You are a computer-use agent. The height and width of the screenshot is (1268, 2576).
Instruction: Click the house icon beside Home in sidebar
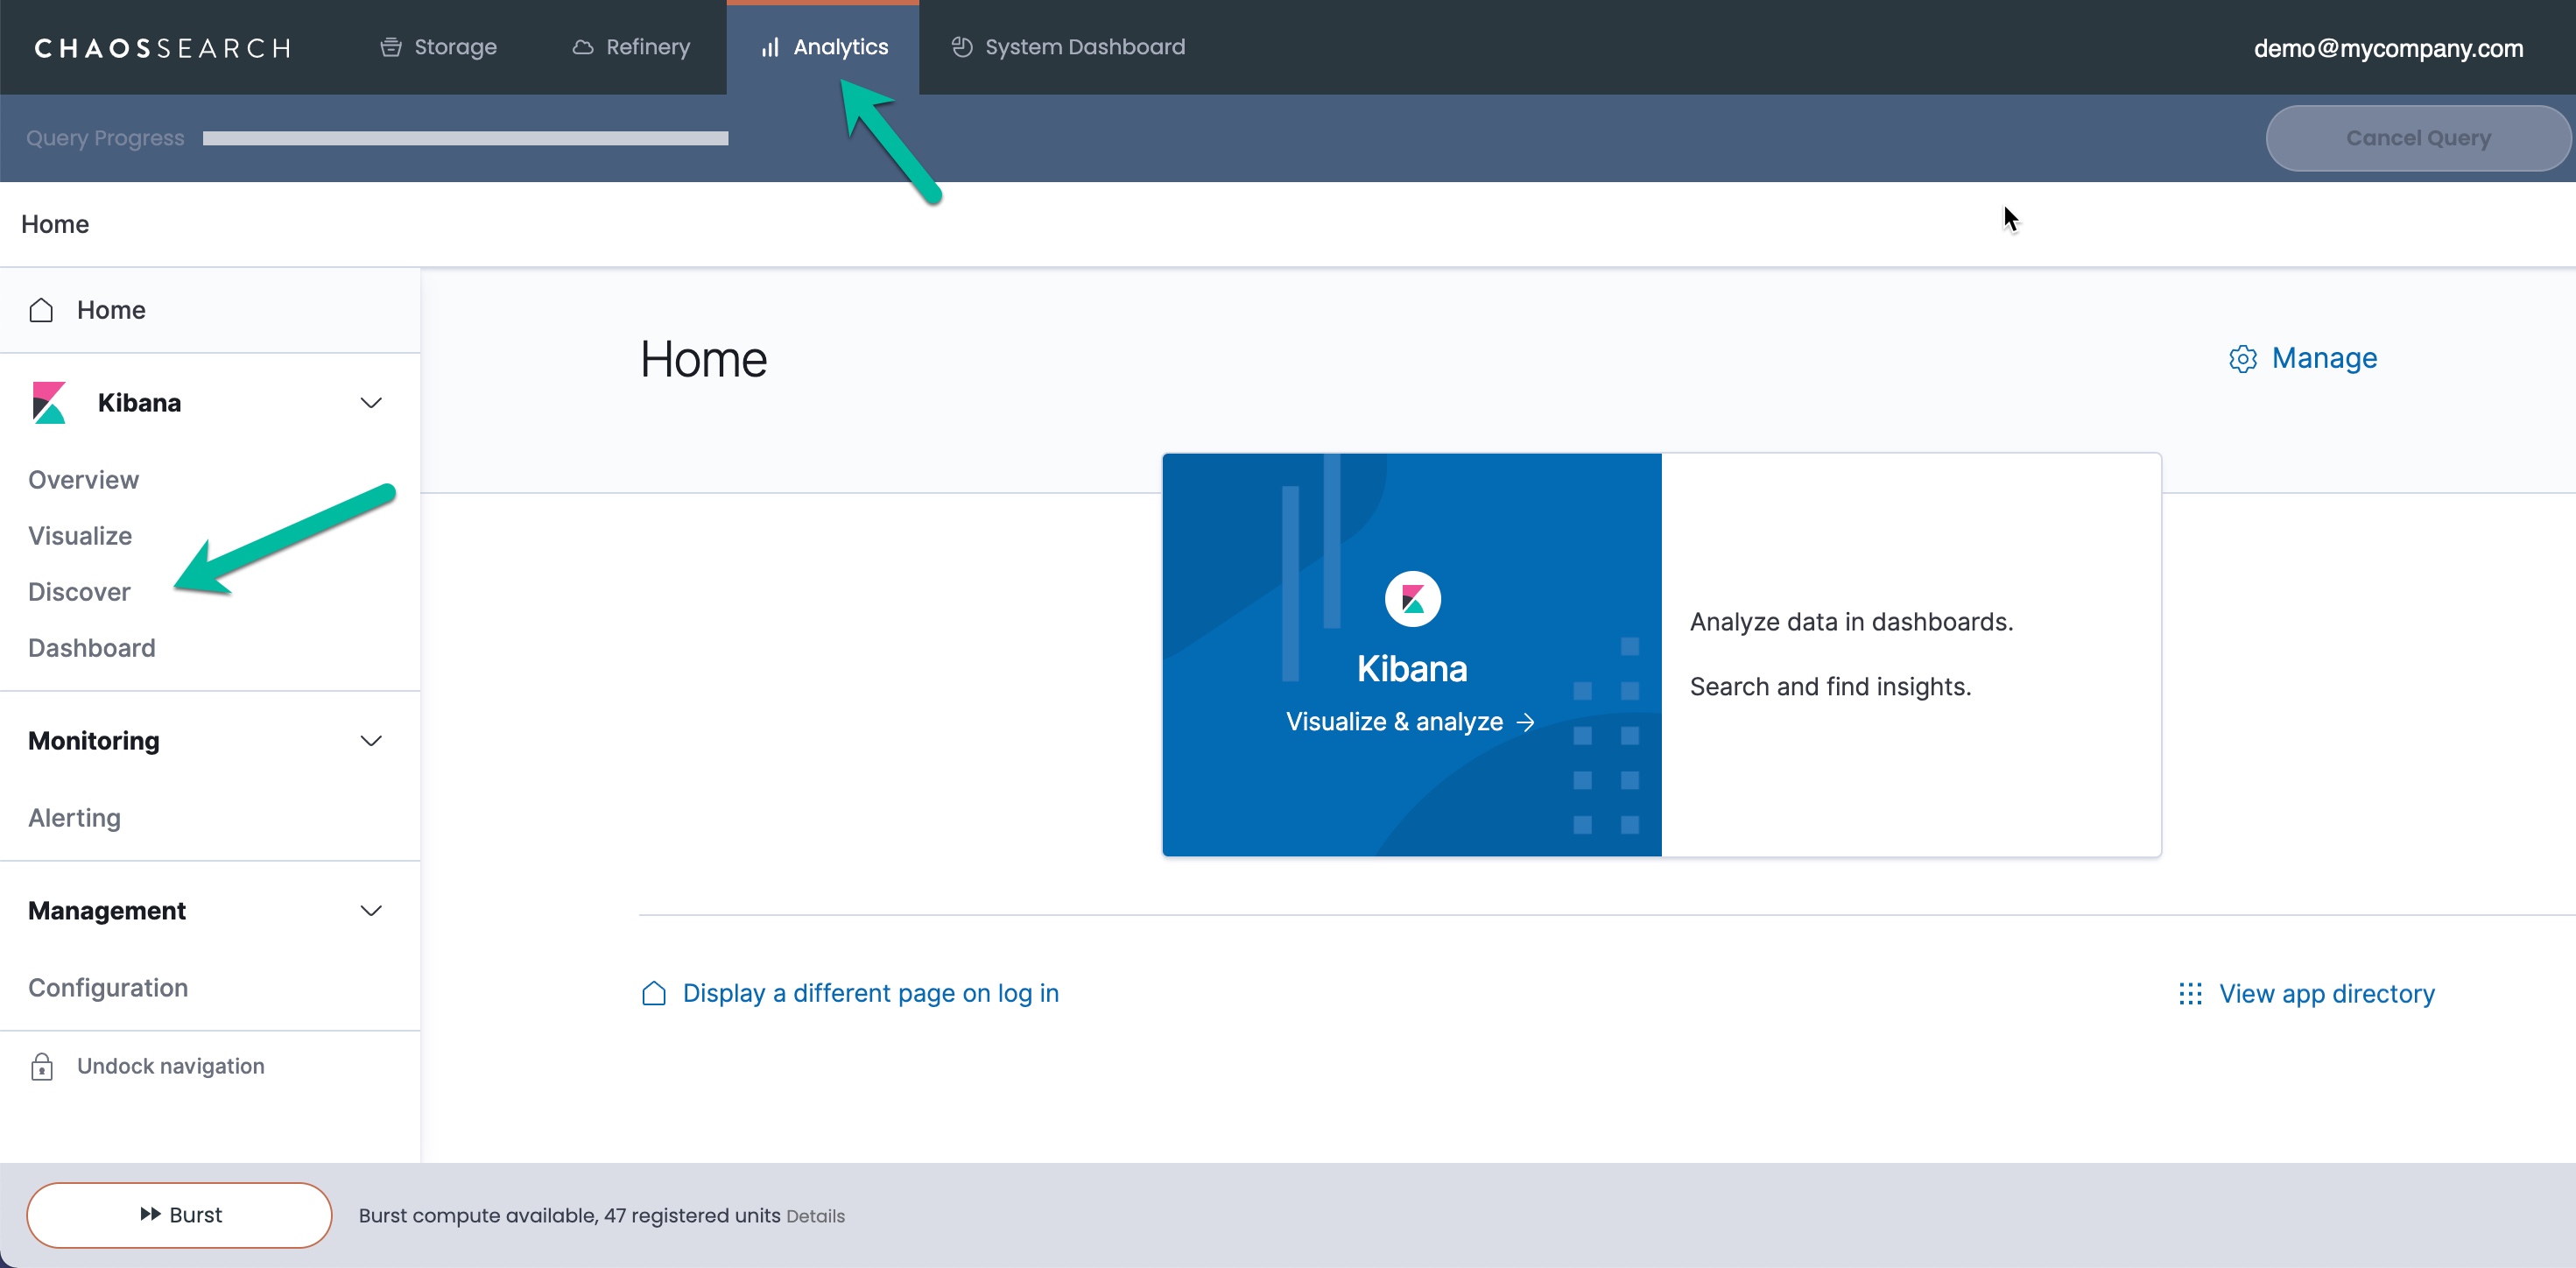click(x=41, y=310)
